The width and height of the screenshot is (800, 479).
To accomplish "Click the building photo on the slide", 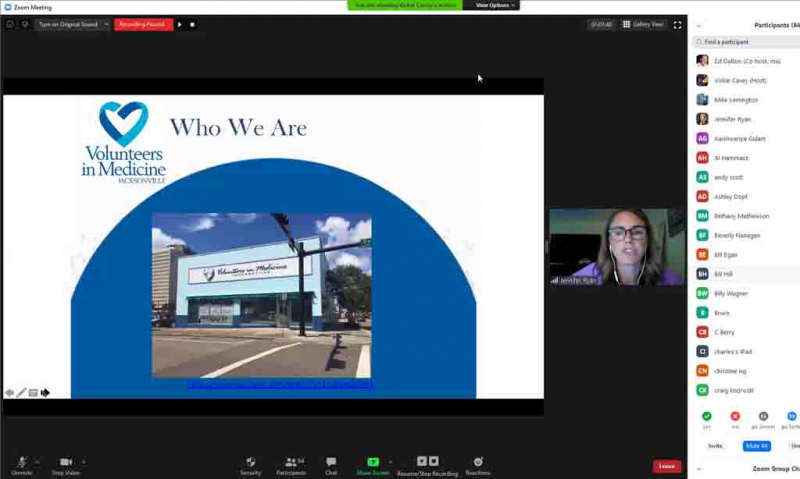I will tap(262, 295).
